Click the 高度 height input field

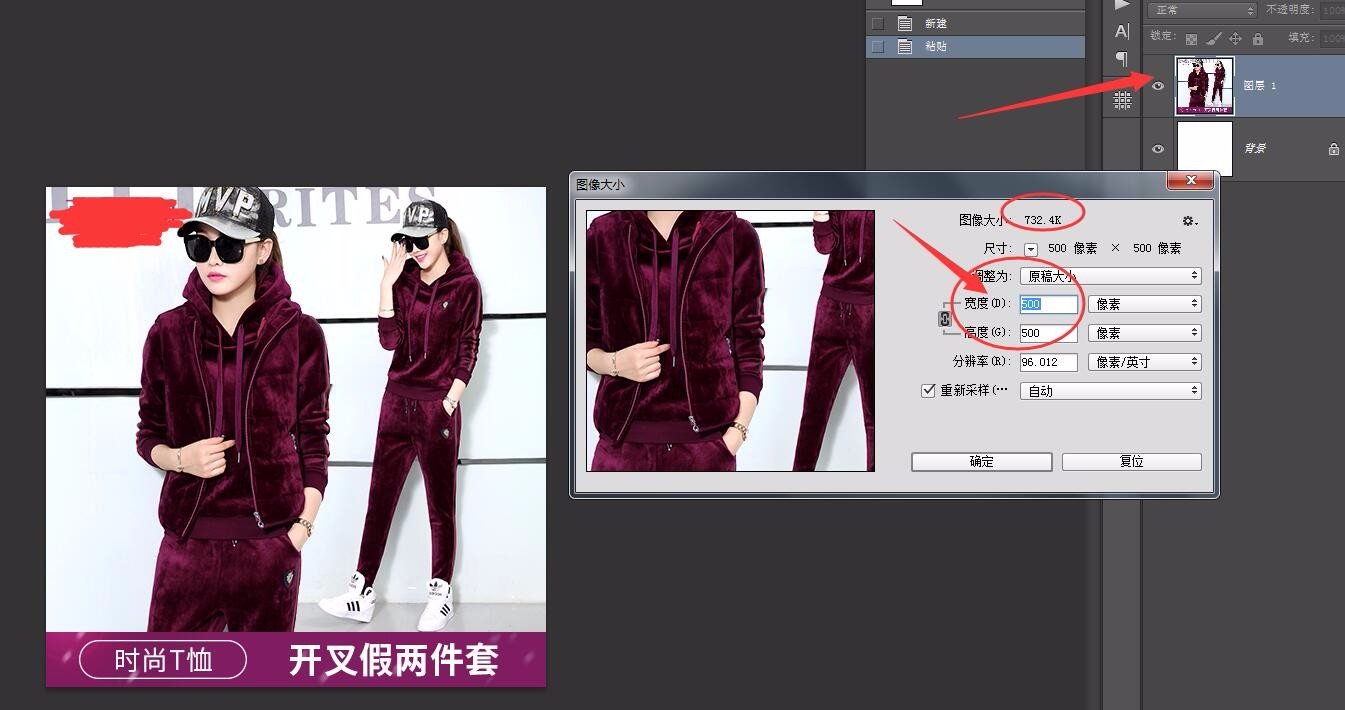[x=1047, y=333]
